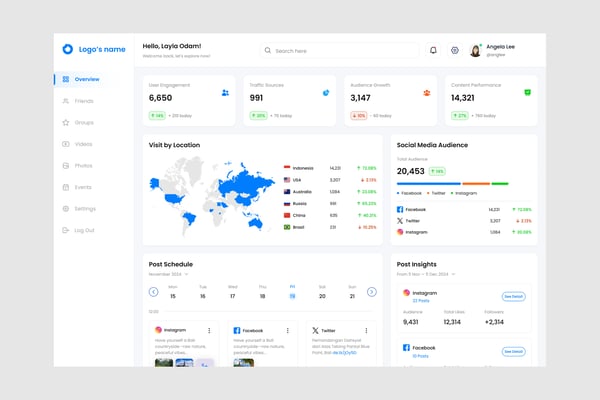Click the world map in Visit by Location
This screenshot has width=600, height=400.
pos(212,196)
